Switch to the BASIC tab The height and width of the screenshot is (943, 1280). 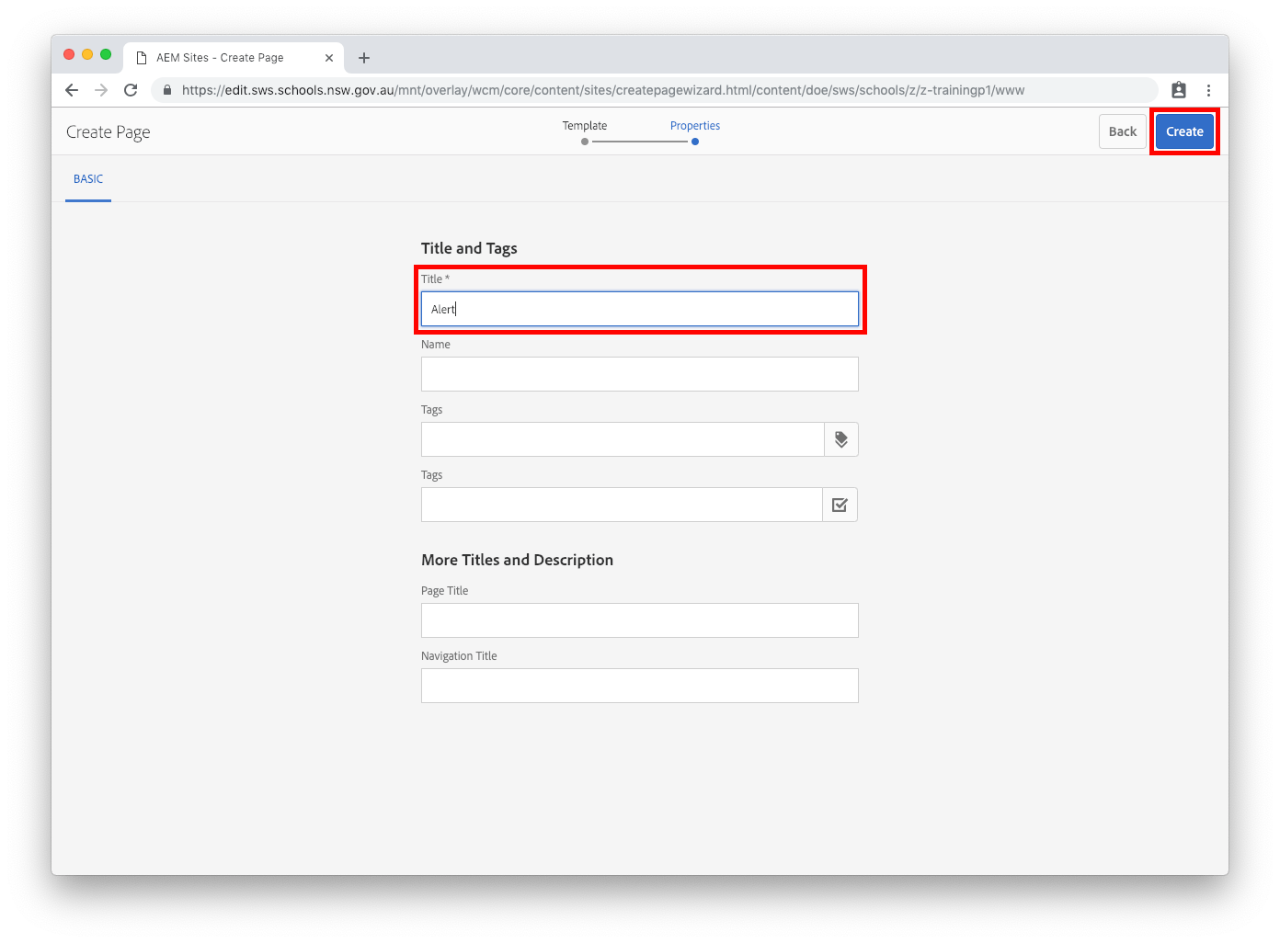tap(88, 179)
